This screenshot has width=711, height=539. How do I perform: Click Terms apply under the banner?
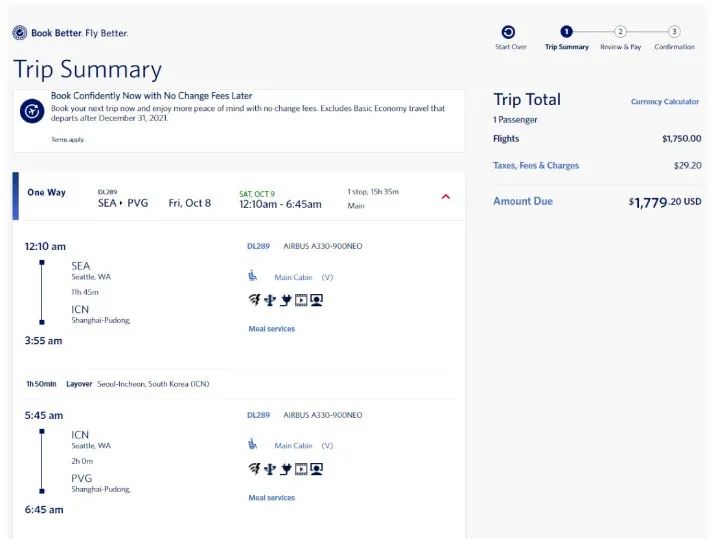[x=68, y=140]
